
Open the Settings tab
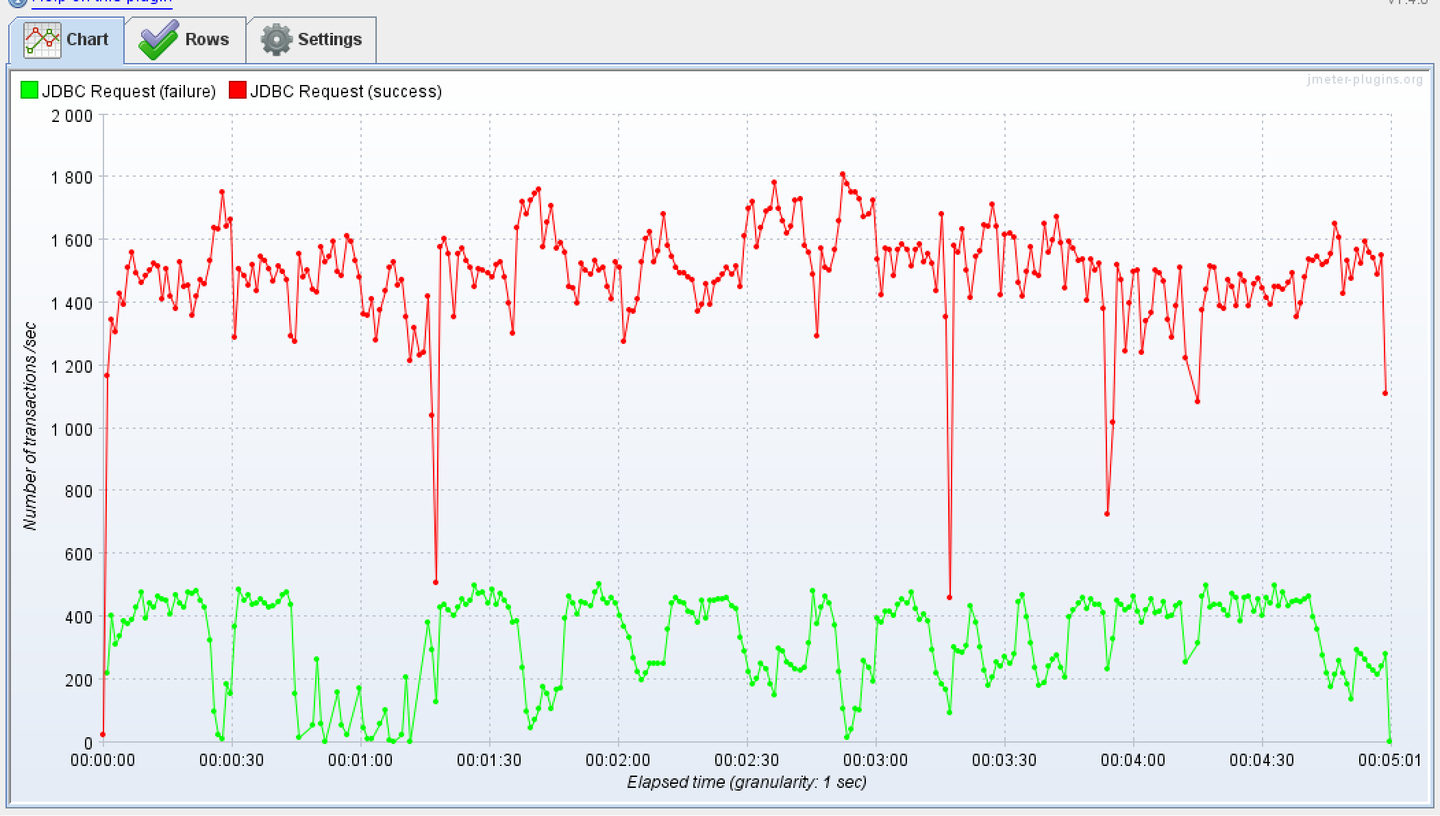tap(311, 40)
